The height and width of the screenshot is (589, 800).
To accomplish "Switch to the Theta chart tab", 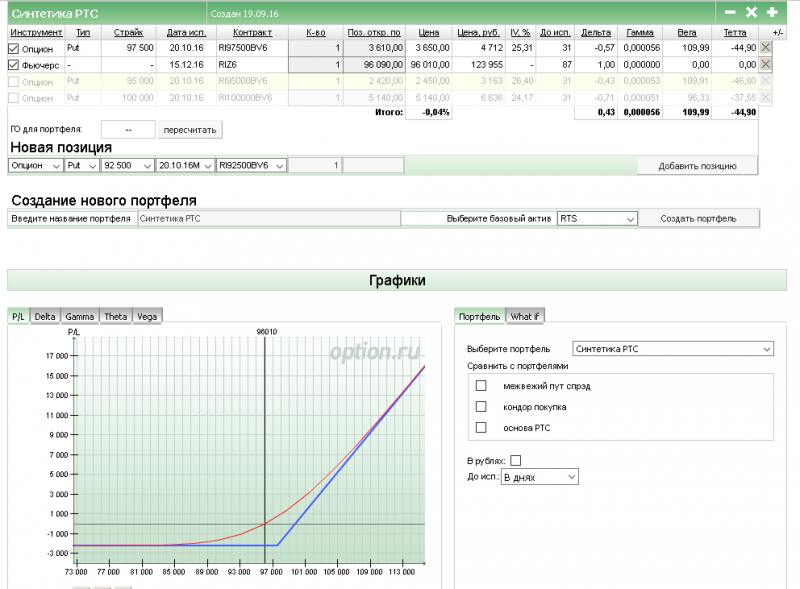I will pyautogui.click(x=115, y=316).
